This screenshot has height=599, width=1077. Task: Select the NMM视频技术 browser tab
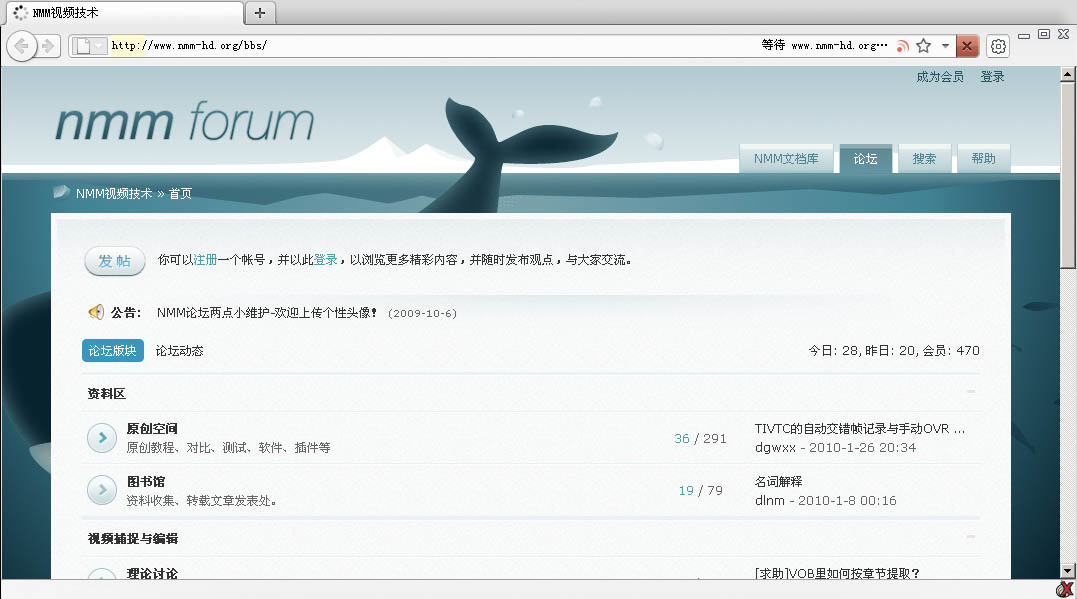tap(124, 12)
